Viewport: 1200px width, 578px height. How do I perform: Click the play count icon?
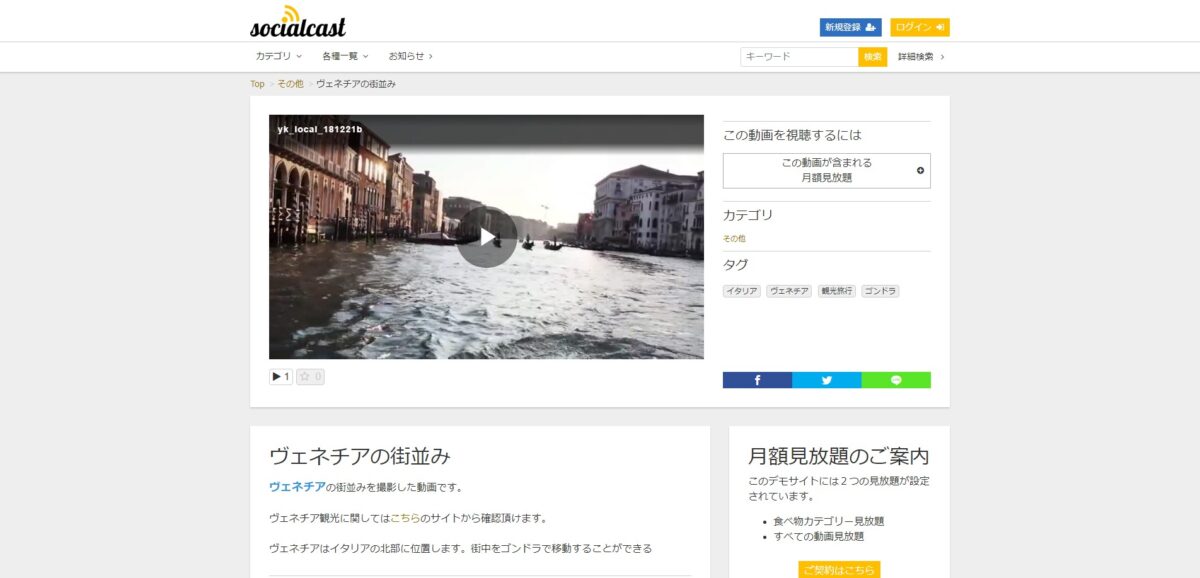[x=280, y=377]
